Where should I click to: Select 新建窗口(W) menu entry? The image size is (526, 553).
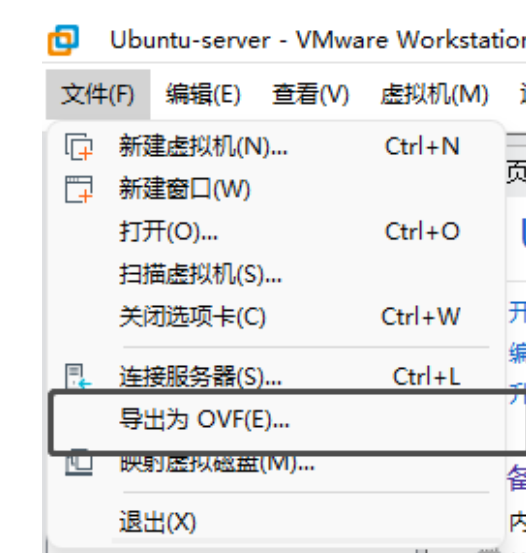coord(275,189)
